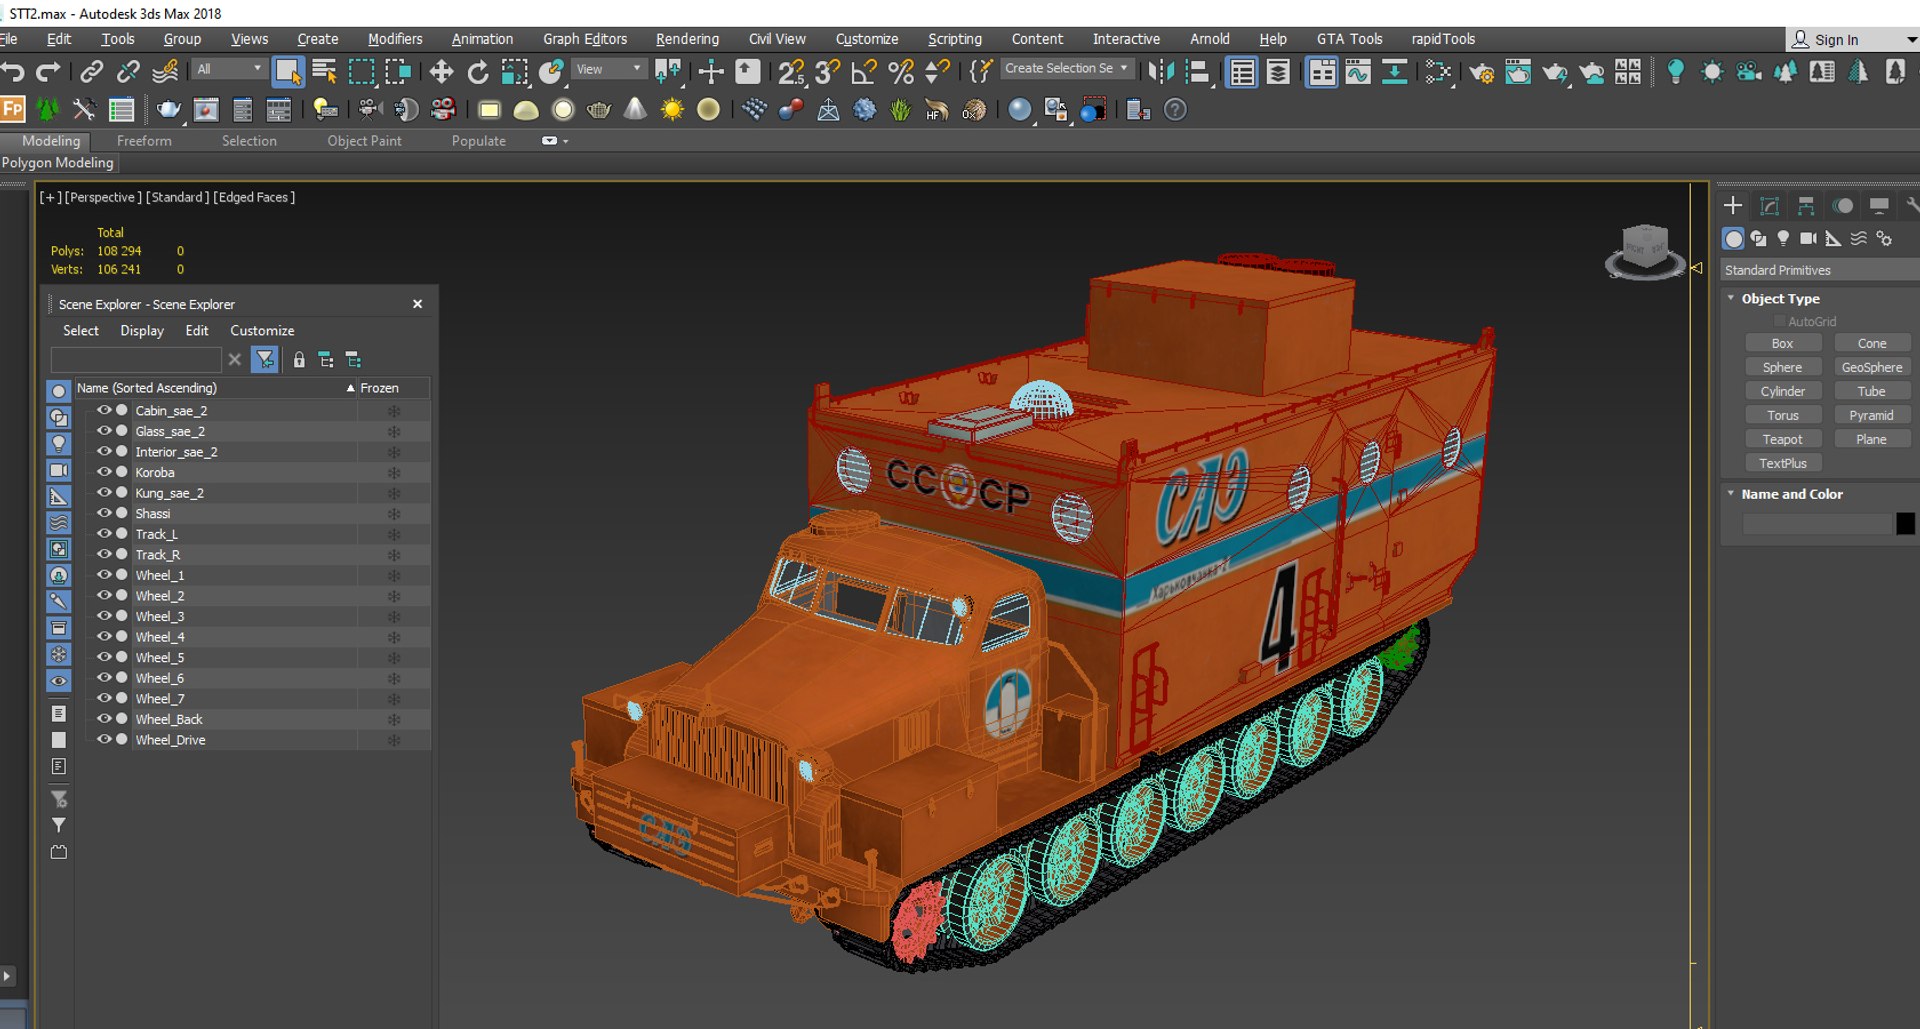This screenshot has height=1029, width=1920.
Task: Toggle the Percent Snap icon
Action: 901,72
